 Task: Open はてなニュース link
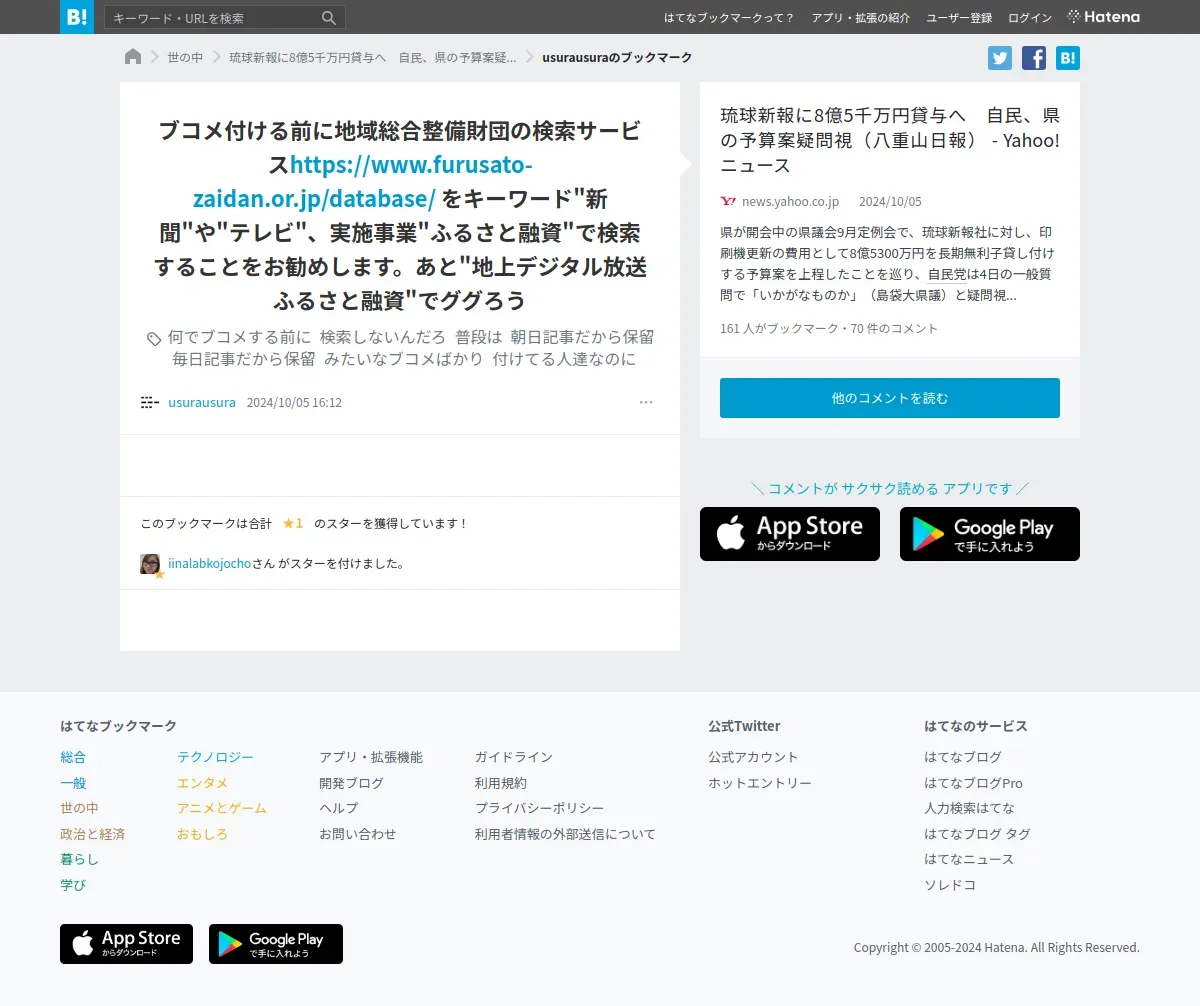969,859
